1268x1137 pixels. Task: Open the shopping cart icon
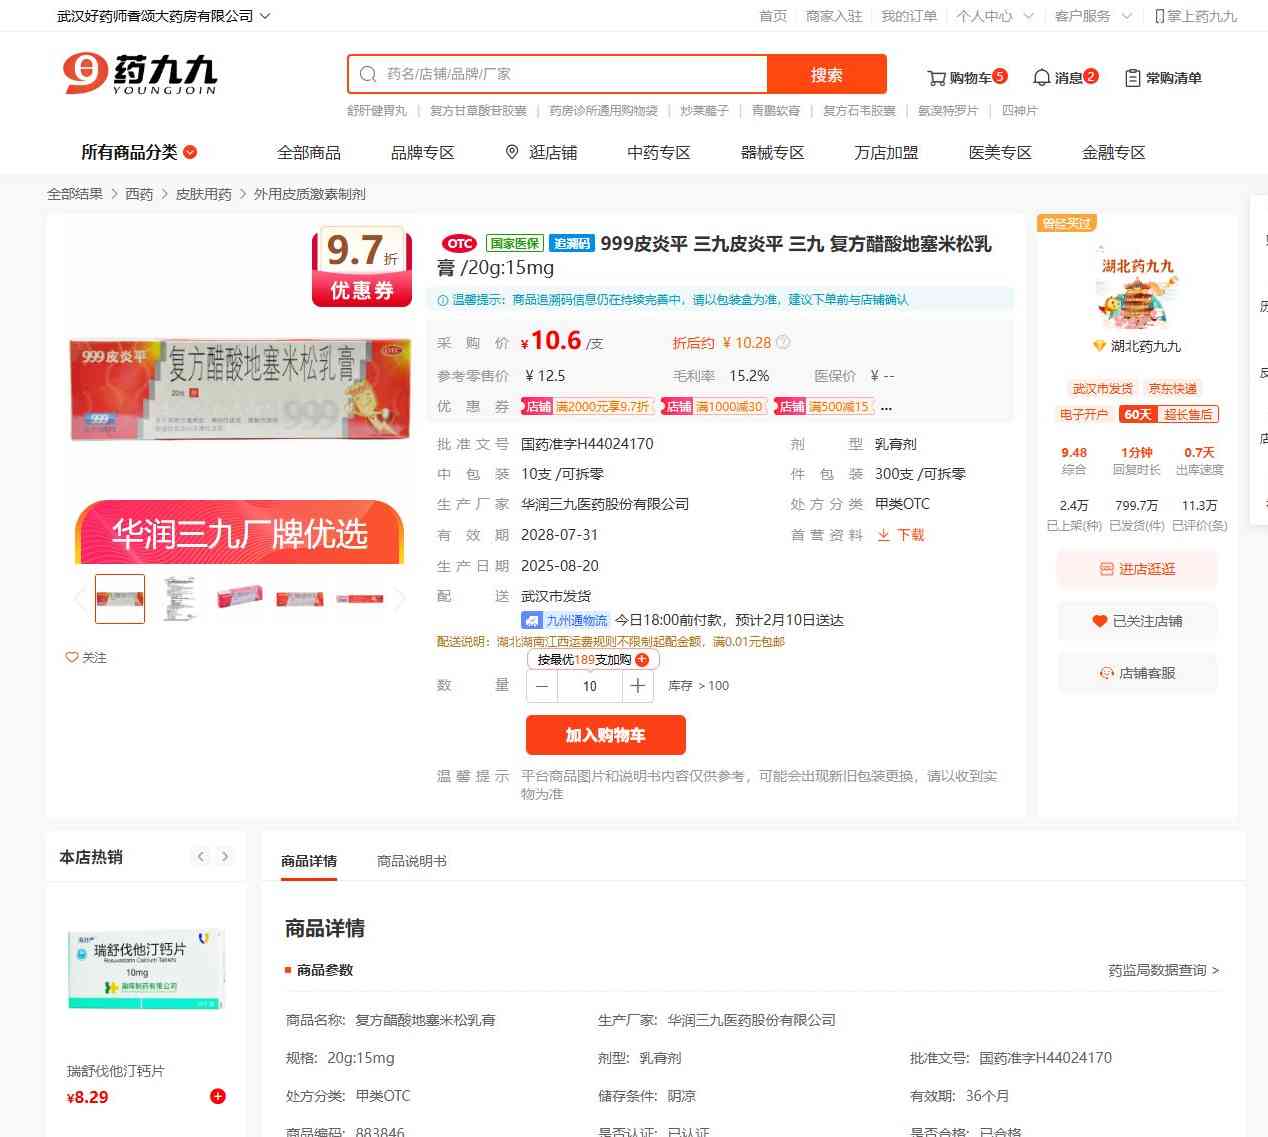pyautogui.click(x=937, y=78)
